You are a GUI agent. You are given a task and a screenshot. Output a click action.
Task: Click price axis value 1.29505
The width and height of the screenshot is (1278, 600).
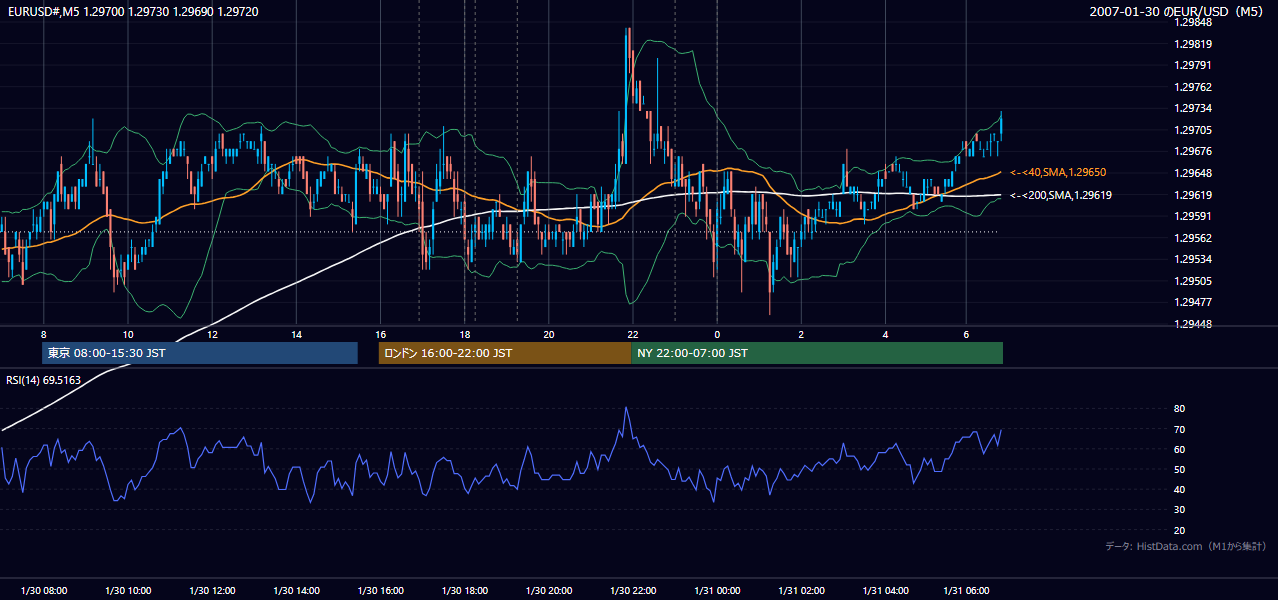tap(1193, 281)
